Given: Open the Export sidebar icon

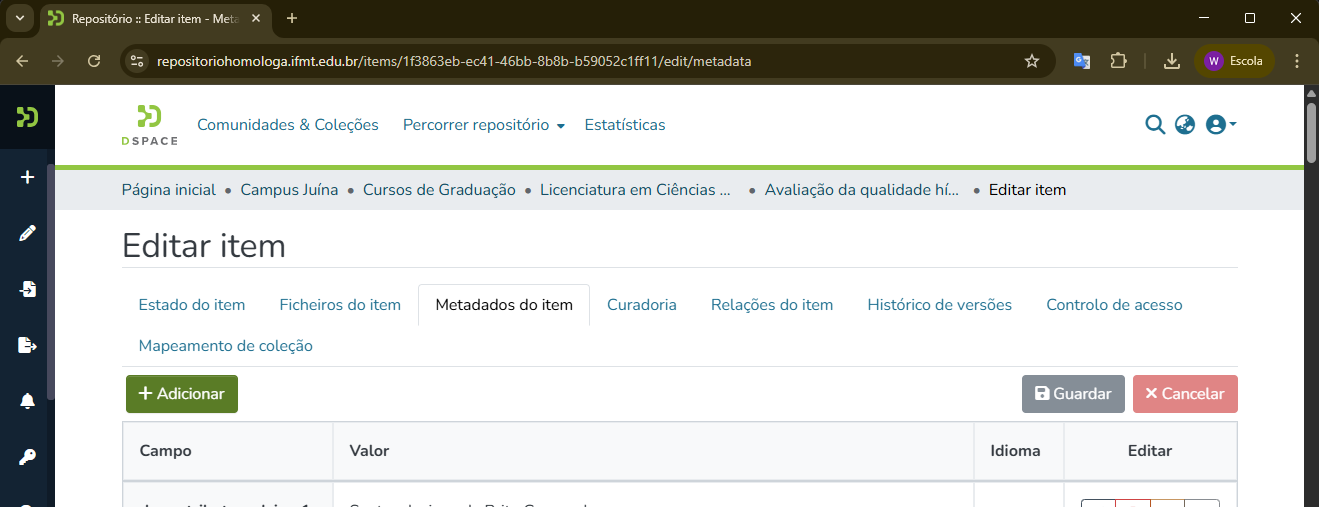Looking at the screenshot, I should (27, 345).
